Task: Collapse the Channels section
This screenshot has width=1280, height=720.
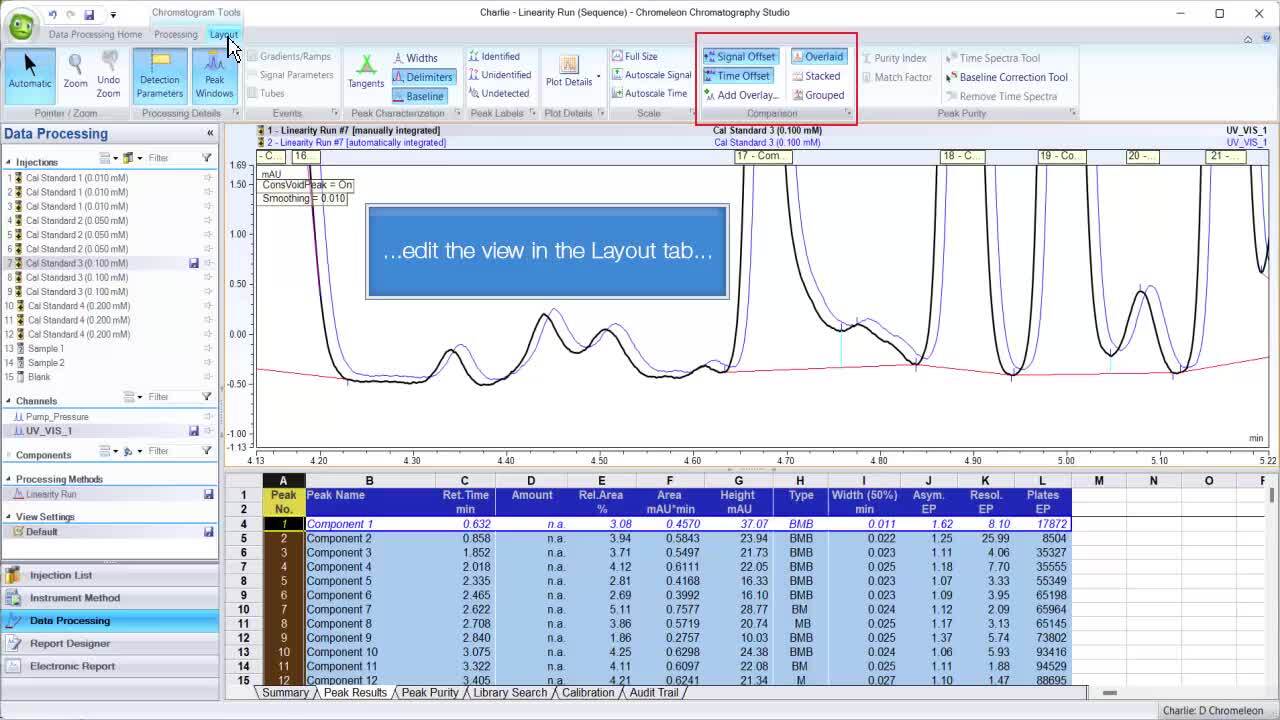Action: tap(9, 401)
